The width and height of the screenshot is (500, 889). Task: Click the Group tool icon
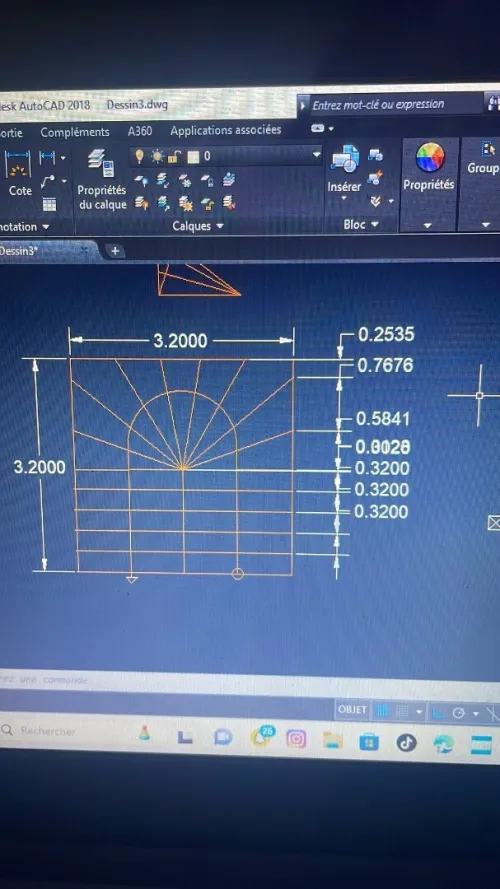pos(488,149)
